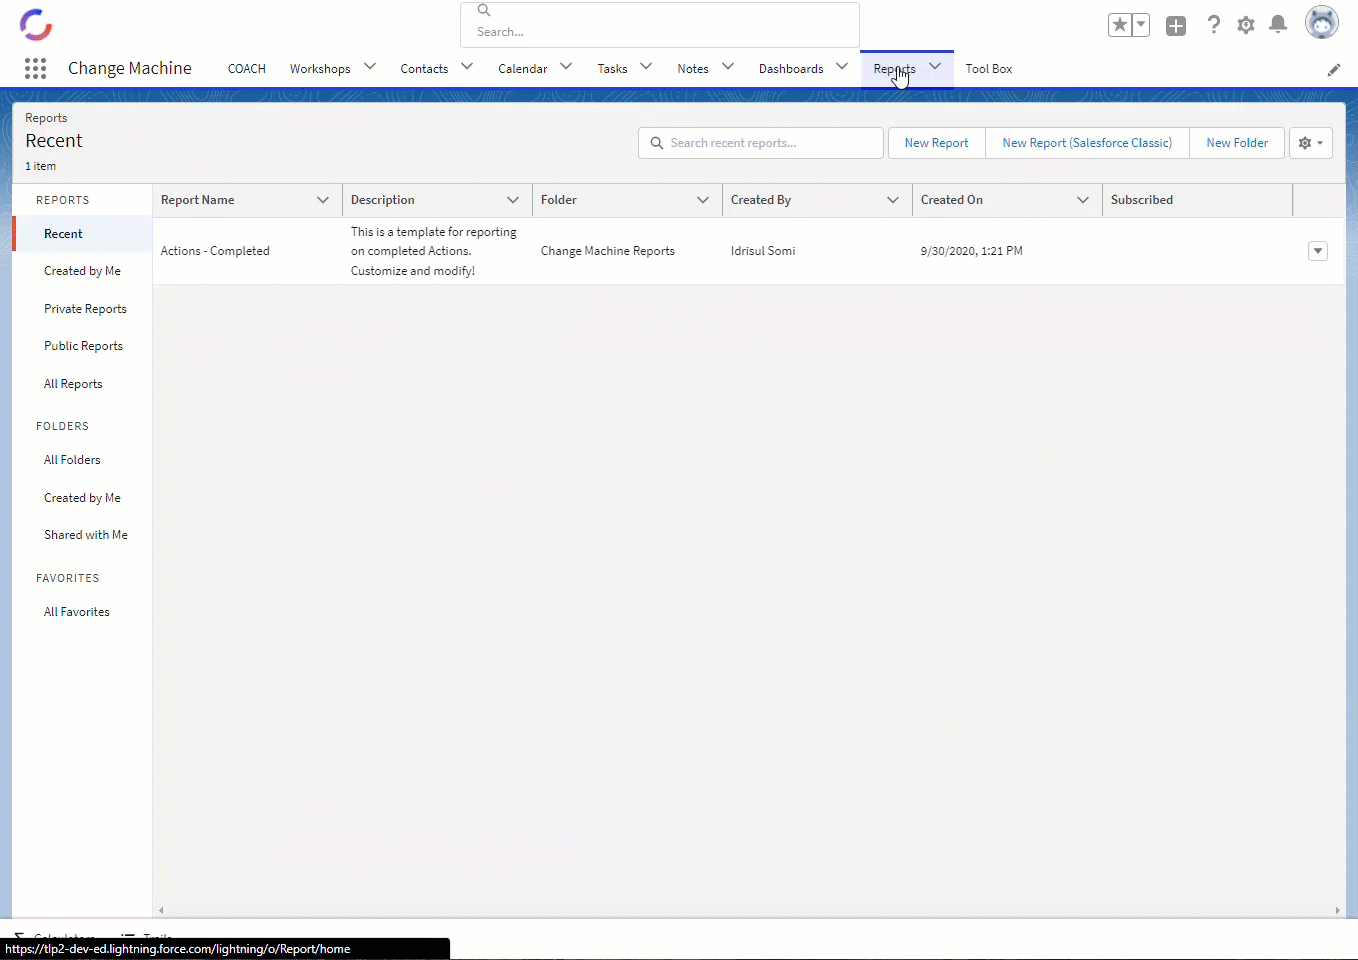Viewport: 1358px width, 960px height.
Task: Click the Subscribed column header
Action: click(x=1197, y=200)
